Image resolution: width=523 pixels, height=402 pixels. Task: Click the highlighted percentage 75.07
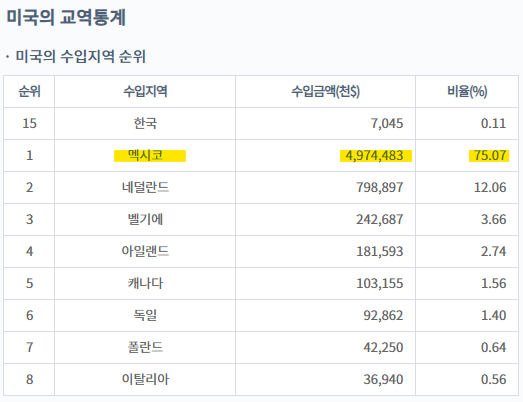click(x=489, y=156)
